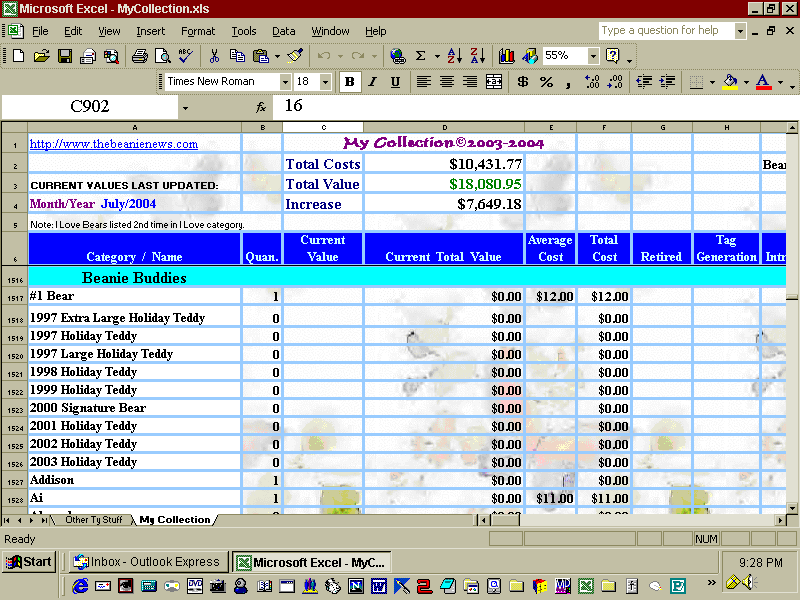Switch to the Other Ty Stuff sheet tab

pyautogui.click(x=94, y=520)
